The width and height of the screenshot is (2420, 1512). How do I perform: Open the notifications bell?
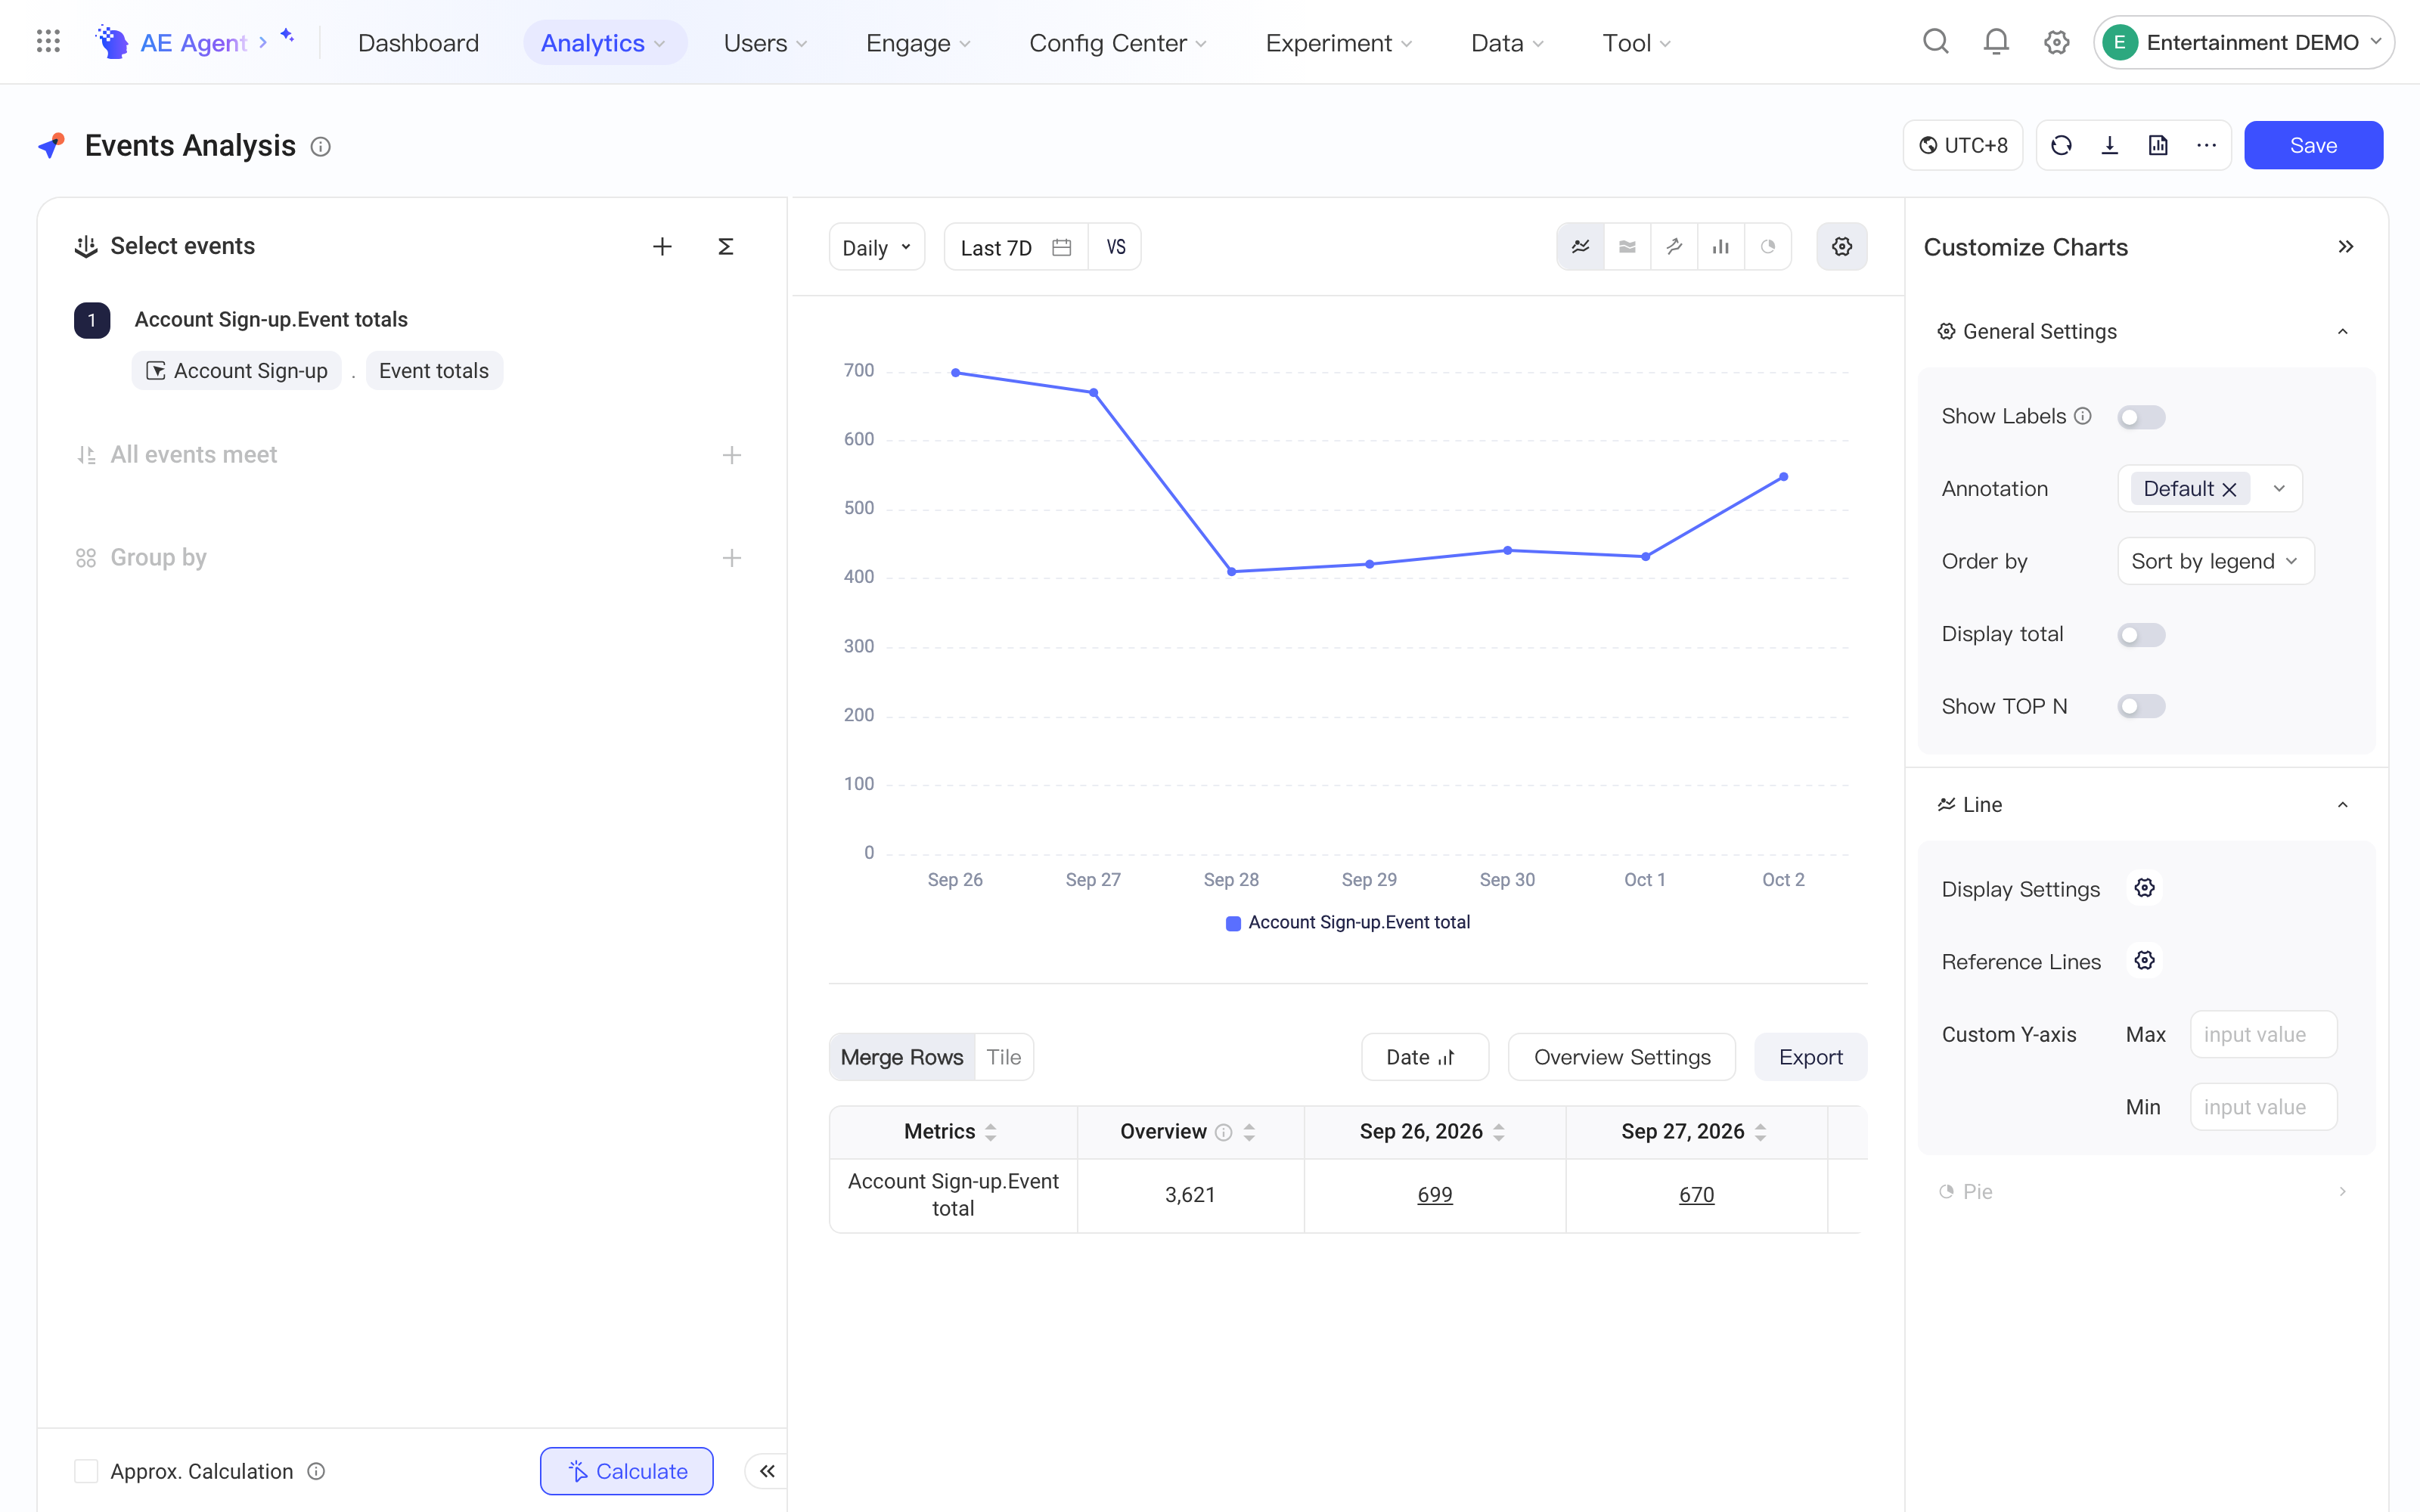click(1996, 42)
